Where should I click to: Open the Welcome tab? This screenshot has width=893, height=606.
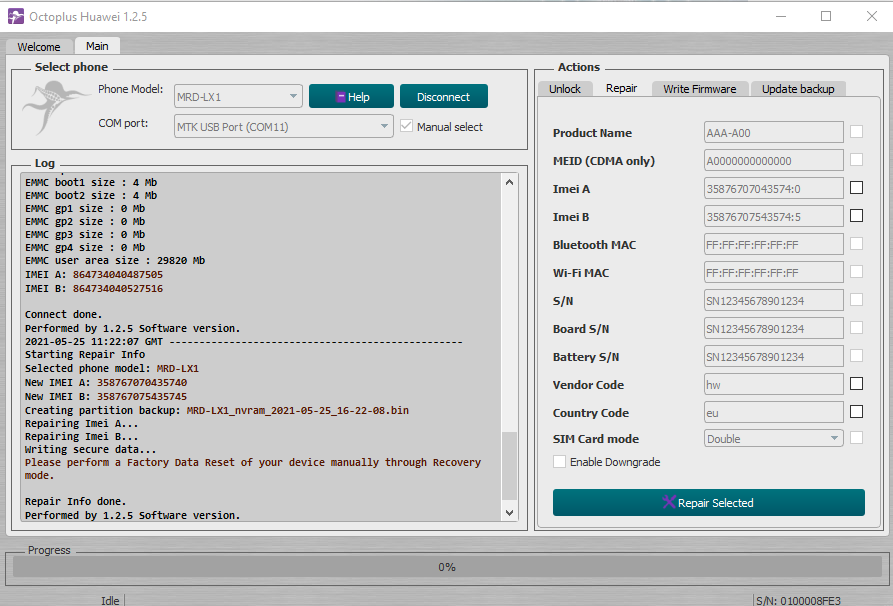click(39, 47)
